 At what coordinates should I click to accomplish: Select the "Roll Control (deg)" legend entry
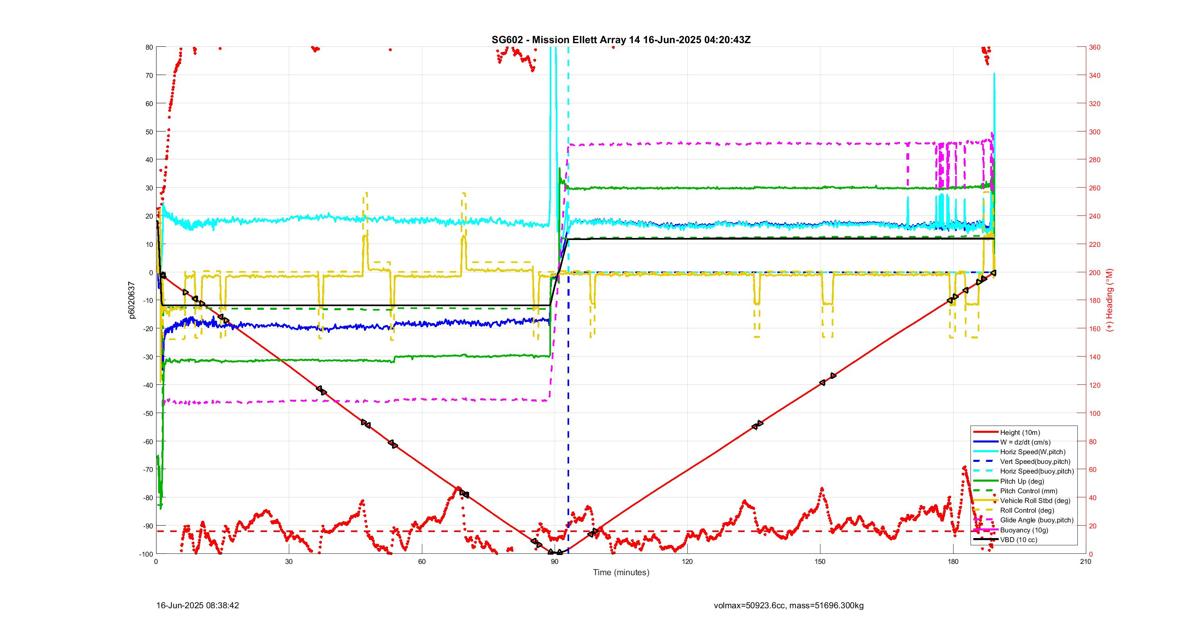[x=1027, y=510]
